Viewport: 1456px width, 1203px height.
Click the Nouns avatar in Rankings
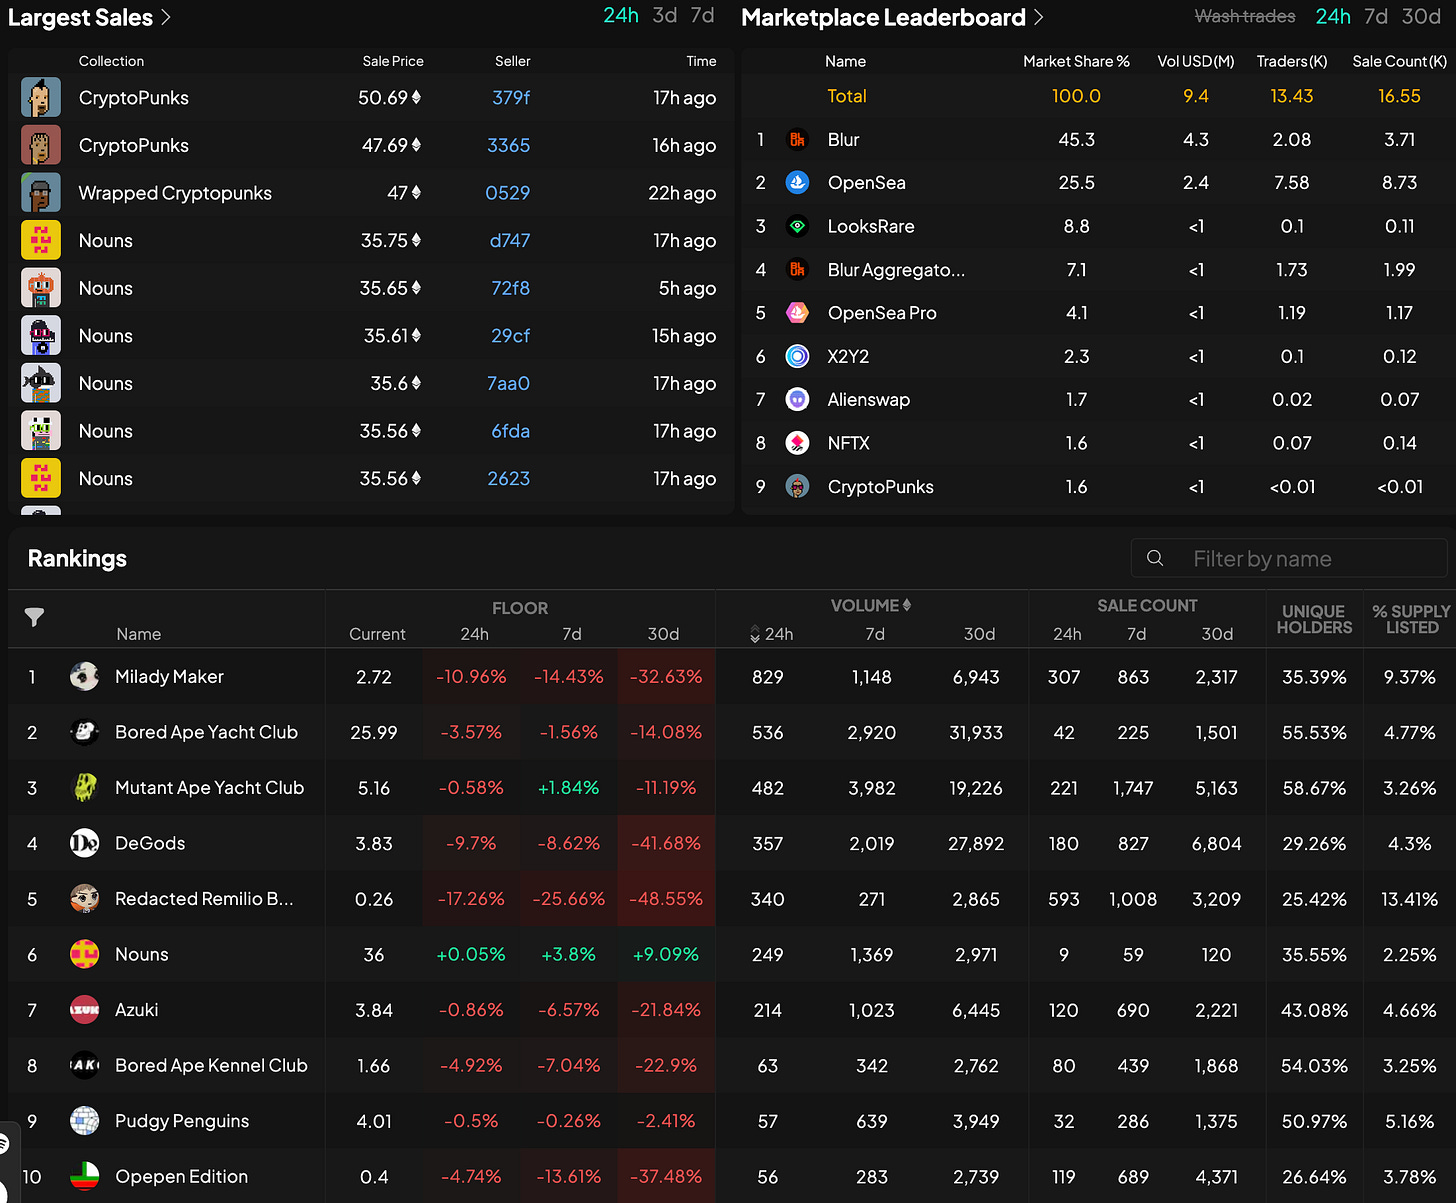[x=84, y=954]
